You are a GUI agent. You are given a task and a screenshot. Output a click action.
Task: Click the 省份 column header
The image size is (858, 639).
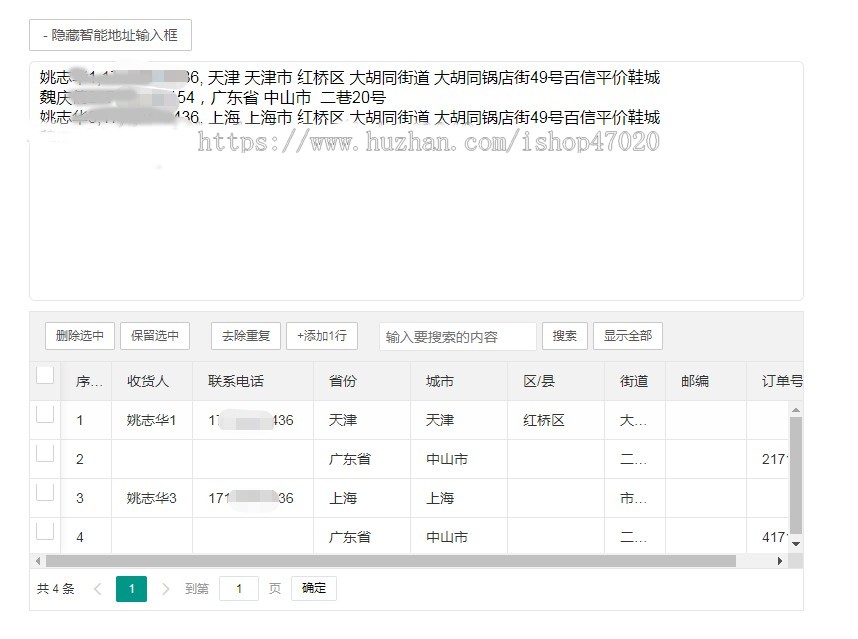[362, 381]
